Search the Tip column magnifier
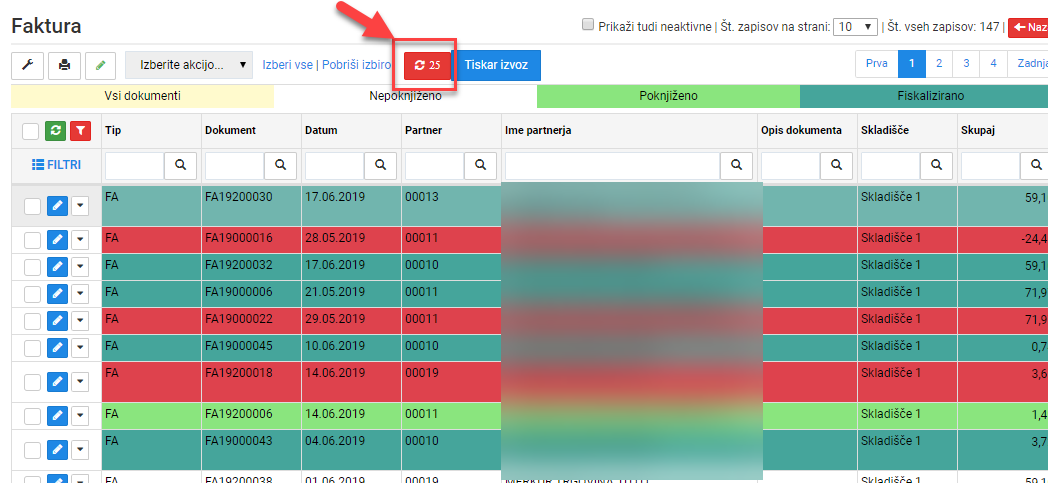Screen dimensions: 1048x483 [180, 166]
